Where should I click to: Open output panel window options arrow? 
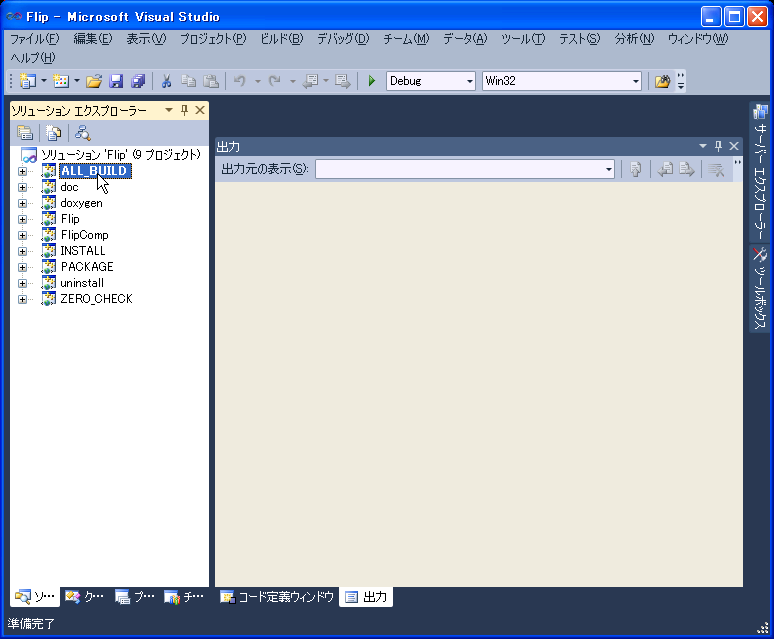pos(703,146)
